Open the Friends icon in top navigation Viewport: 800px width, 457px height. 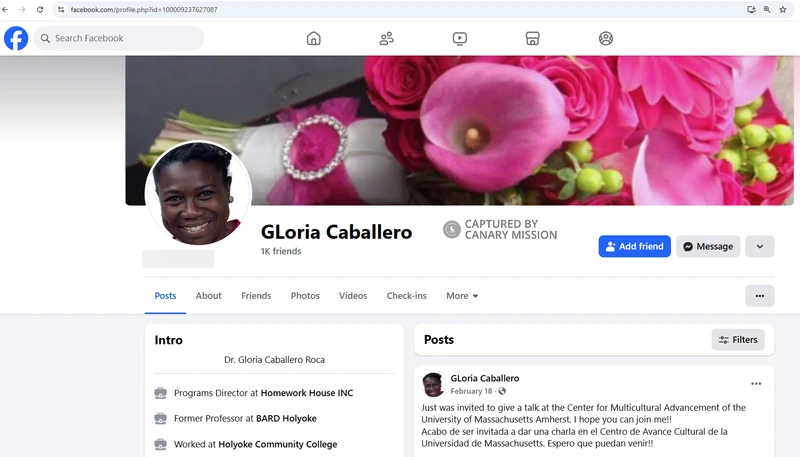(387, 38)
